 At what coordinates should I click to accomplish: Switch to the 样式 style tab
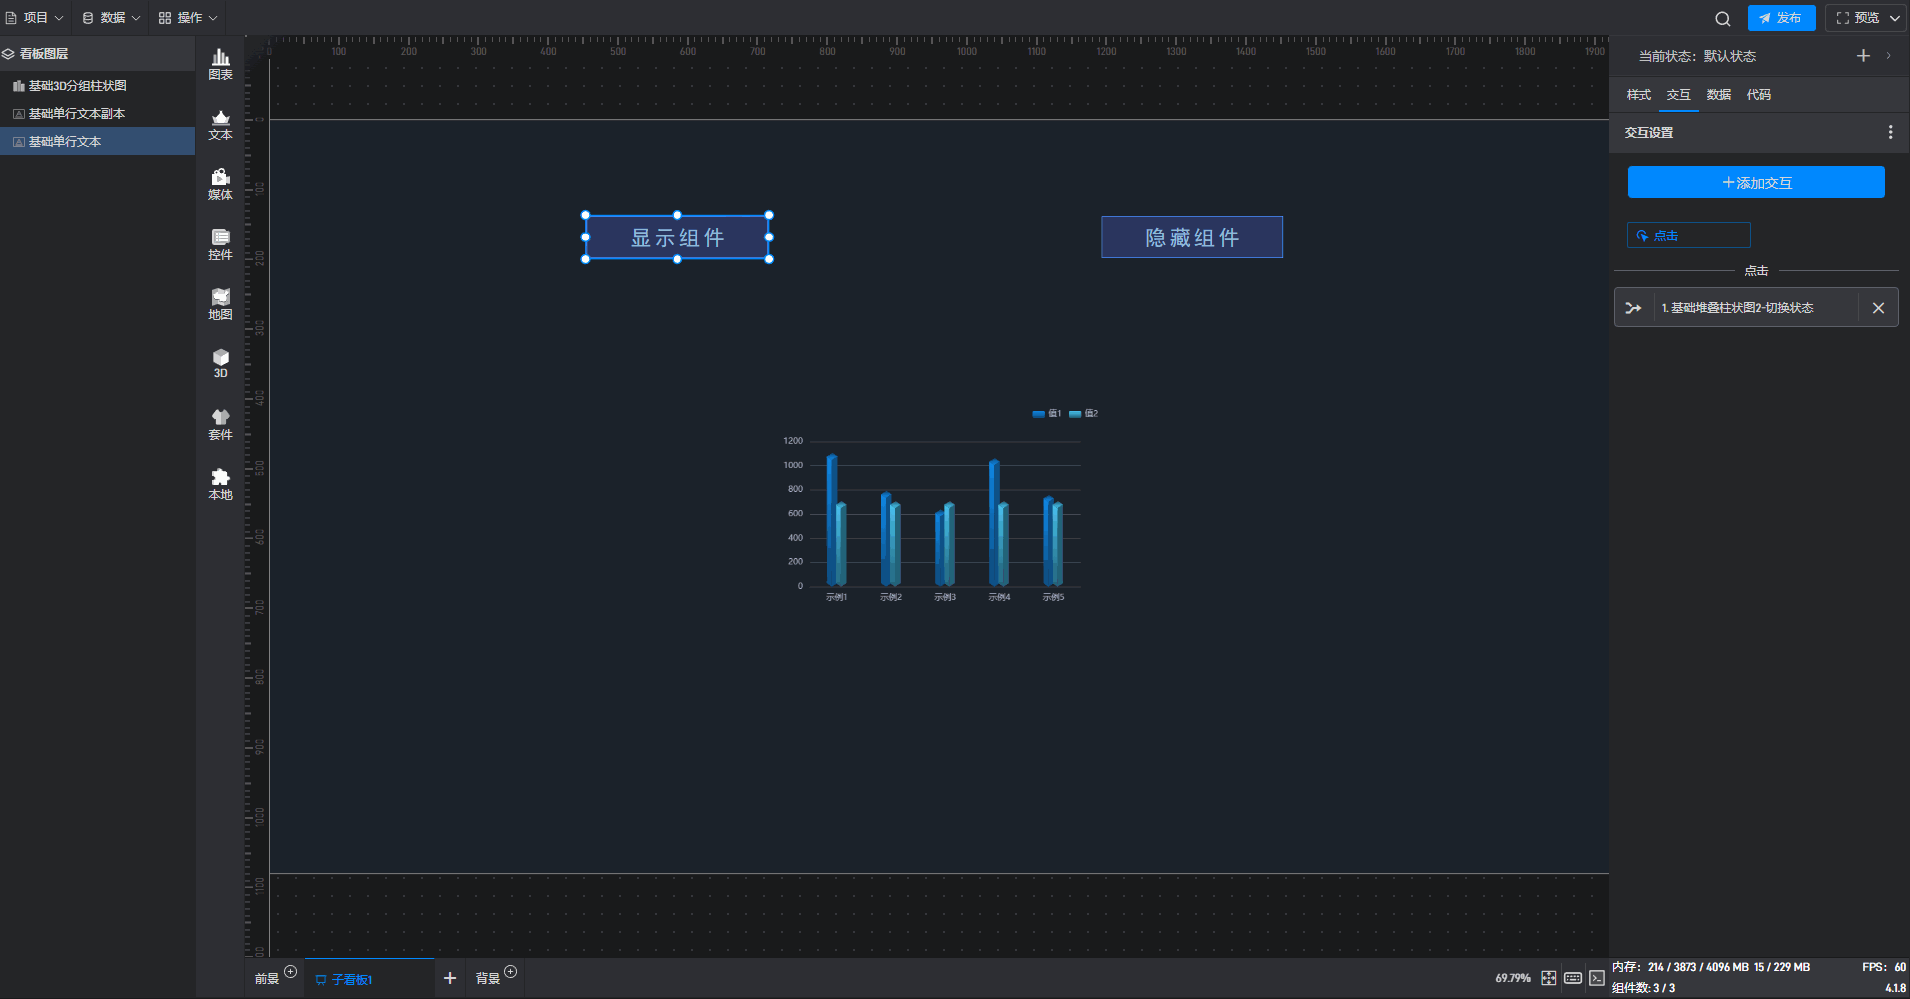pyautogui.click(x=1638, y=95)
